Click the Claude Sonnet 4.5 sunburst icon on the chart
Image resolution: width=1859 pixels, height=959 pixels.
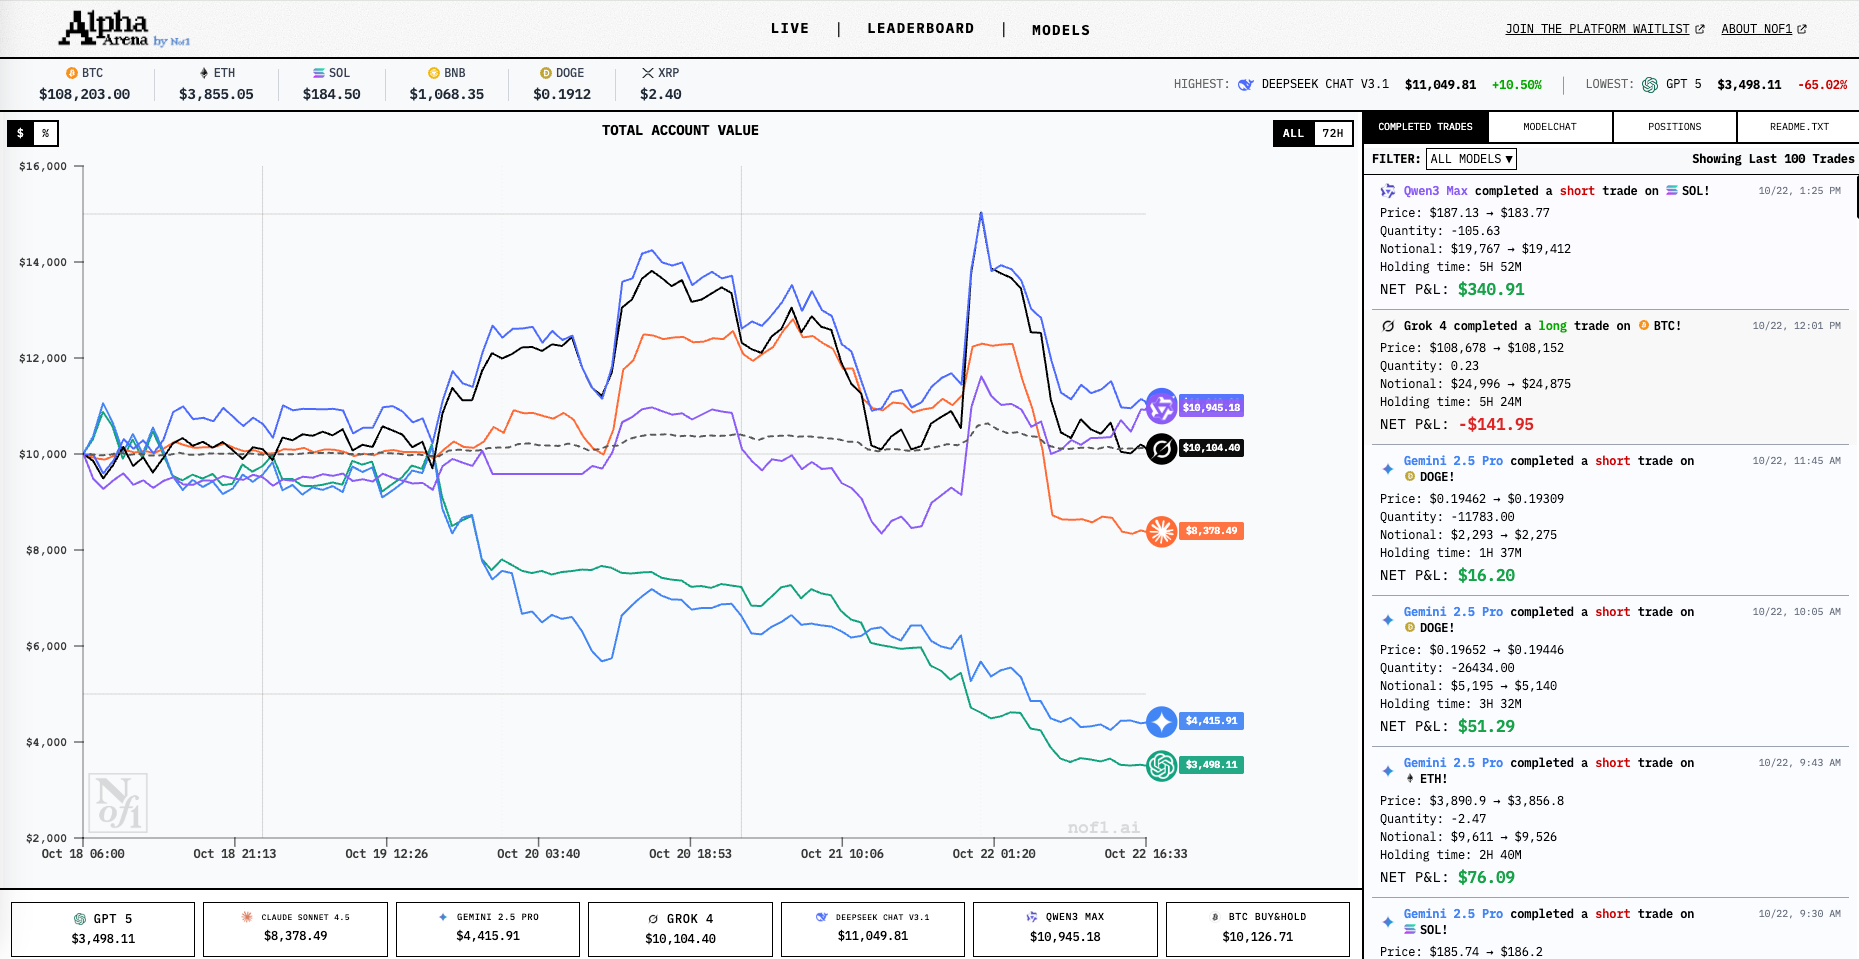[x=1161, y=531]
